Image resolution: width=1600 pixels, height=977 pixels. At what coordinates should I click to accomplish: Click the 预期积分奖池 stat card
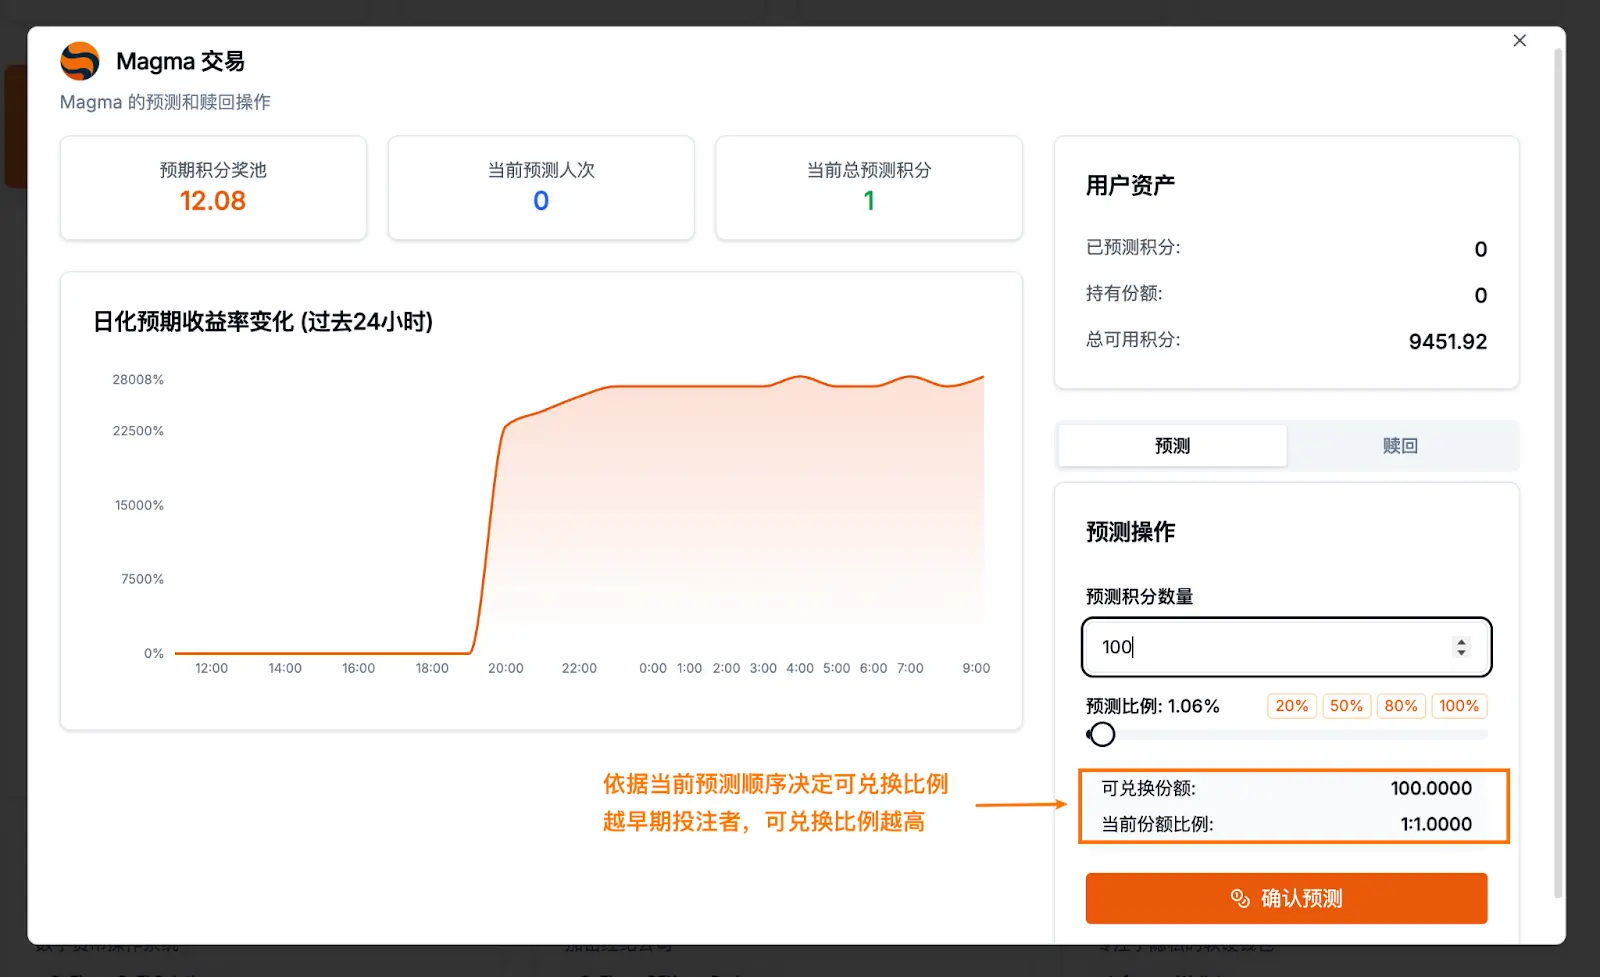point(213,188)
